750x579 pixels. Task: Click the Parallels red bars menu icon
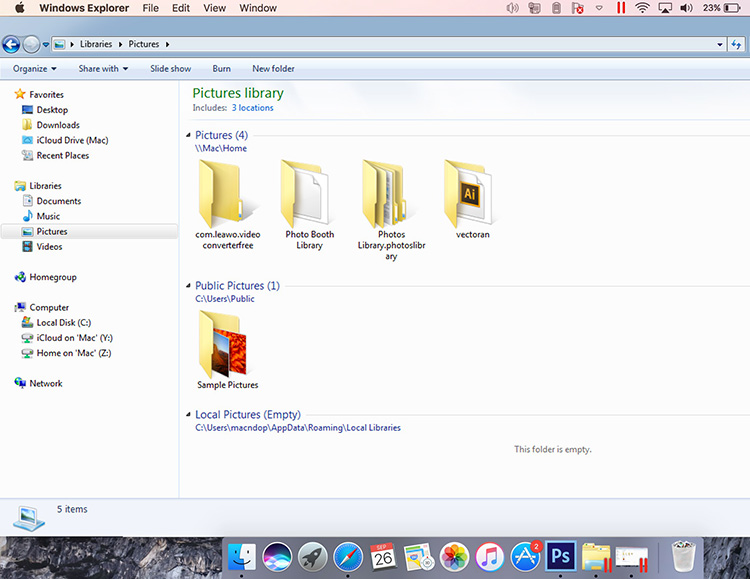[x=621, y=8]
